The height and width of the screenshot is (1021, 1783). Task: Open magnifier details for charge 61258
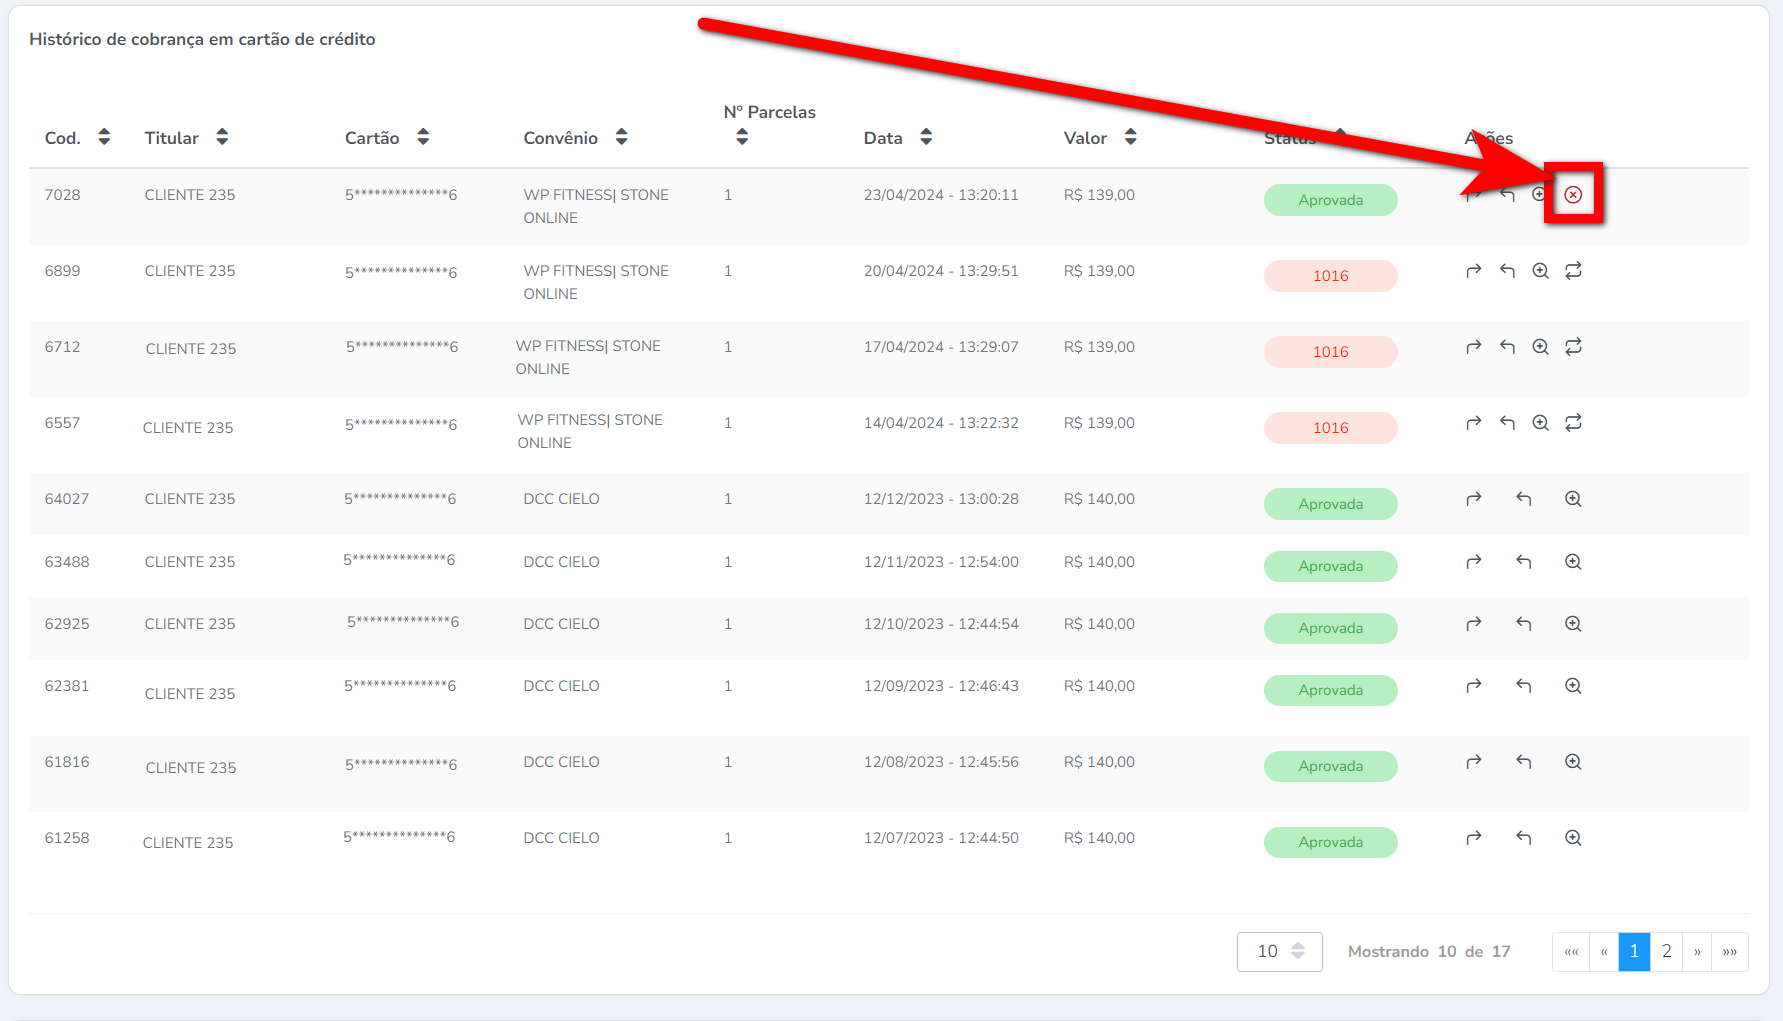coord(1573,838)
